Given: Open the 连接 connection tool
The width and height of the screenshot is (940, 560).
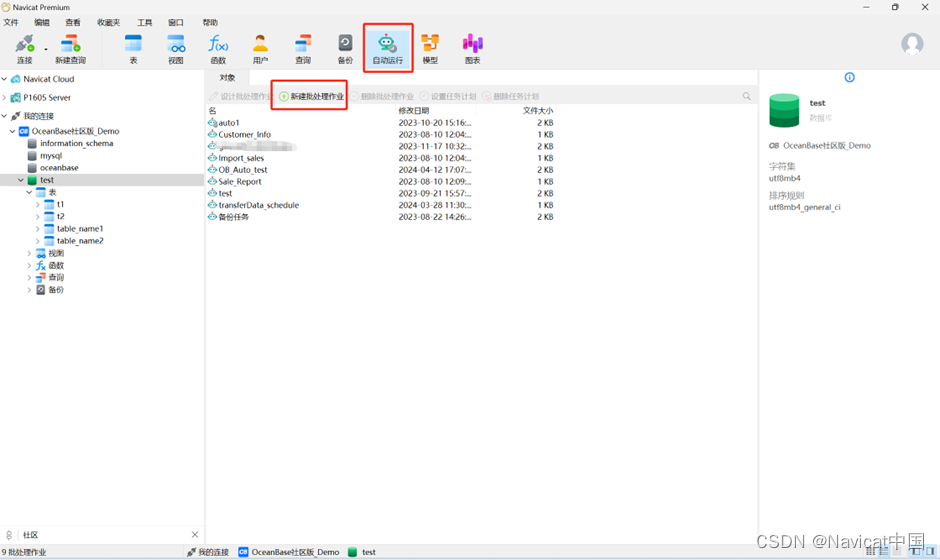Looking at the screenshot, I should [25, 49].
